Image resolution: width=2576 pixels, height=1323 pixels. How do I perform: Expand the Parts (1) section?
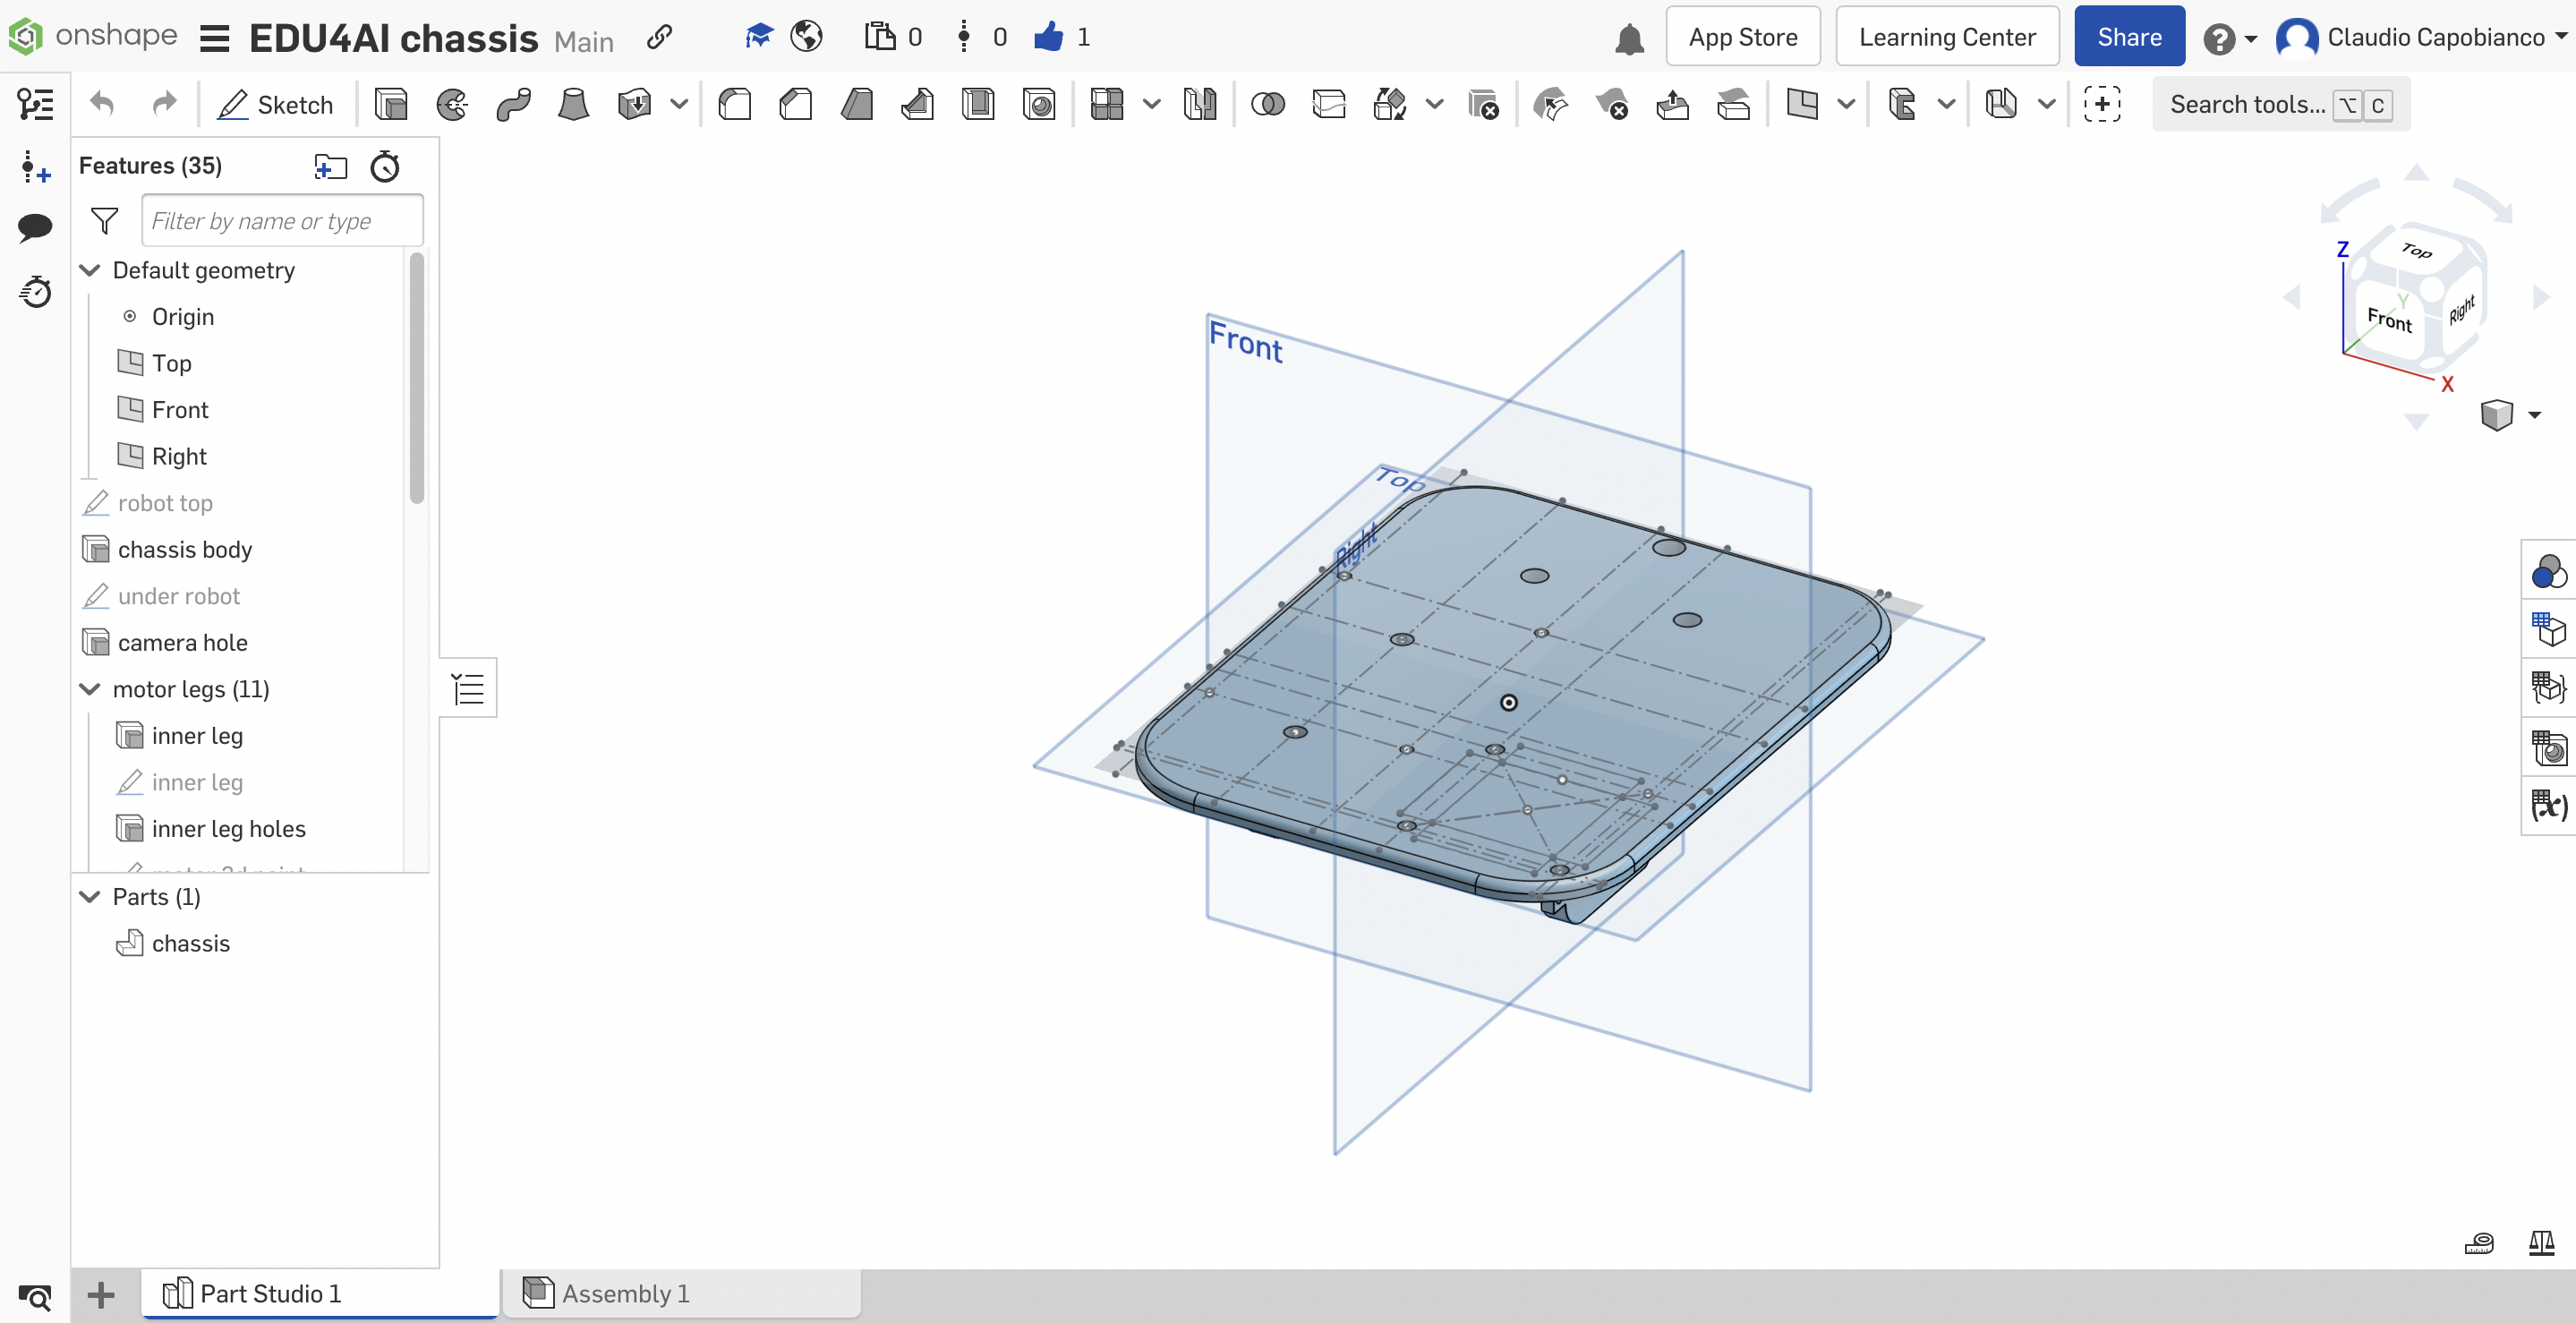pos(90,896)
